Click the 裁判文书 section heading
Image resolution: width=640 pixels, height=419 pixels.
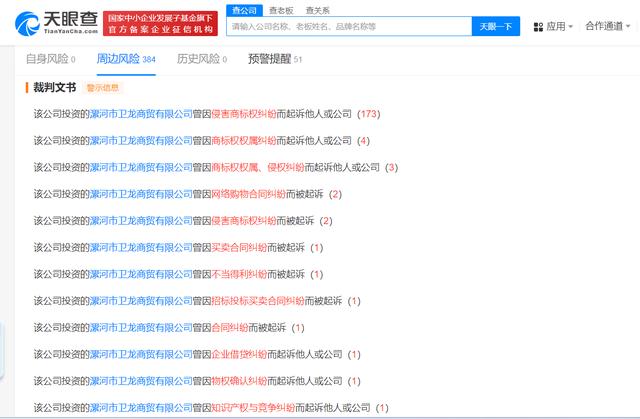(x=54, y=87)
